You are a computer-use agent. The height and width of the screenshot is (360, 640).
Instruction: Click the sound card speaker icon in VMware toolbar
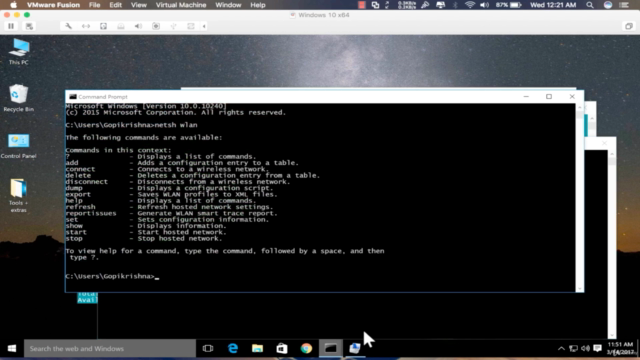coord(138,26)
